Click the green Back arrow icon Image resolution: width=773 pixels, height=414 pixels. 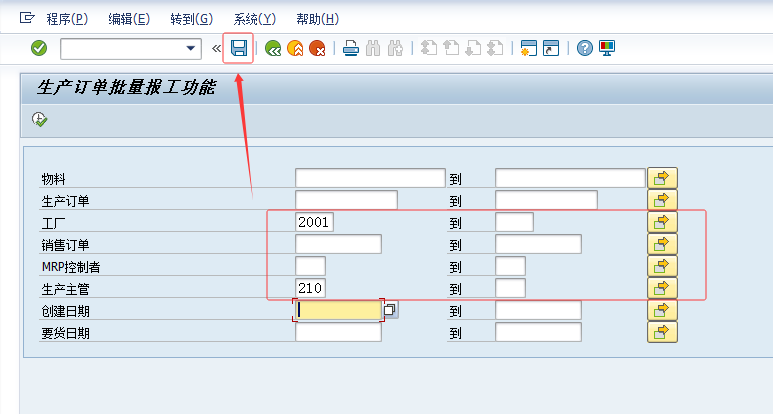click(273, 48)
